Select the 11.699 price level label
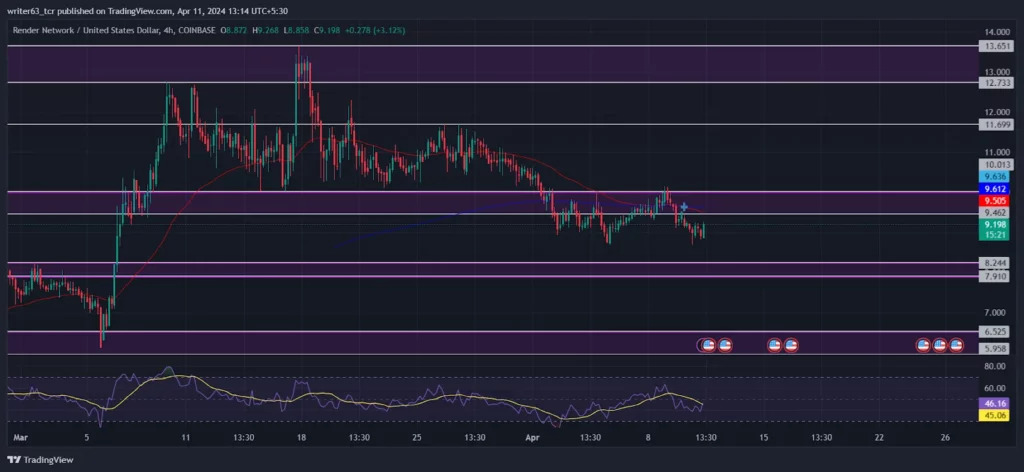This screenshot has width=1024, height=472. (x=996, y=125)
